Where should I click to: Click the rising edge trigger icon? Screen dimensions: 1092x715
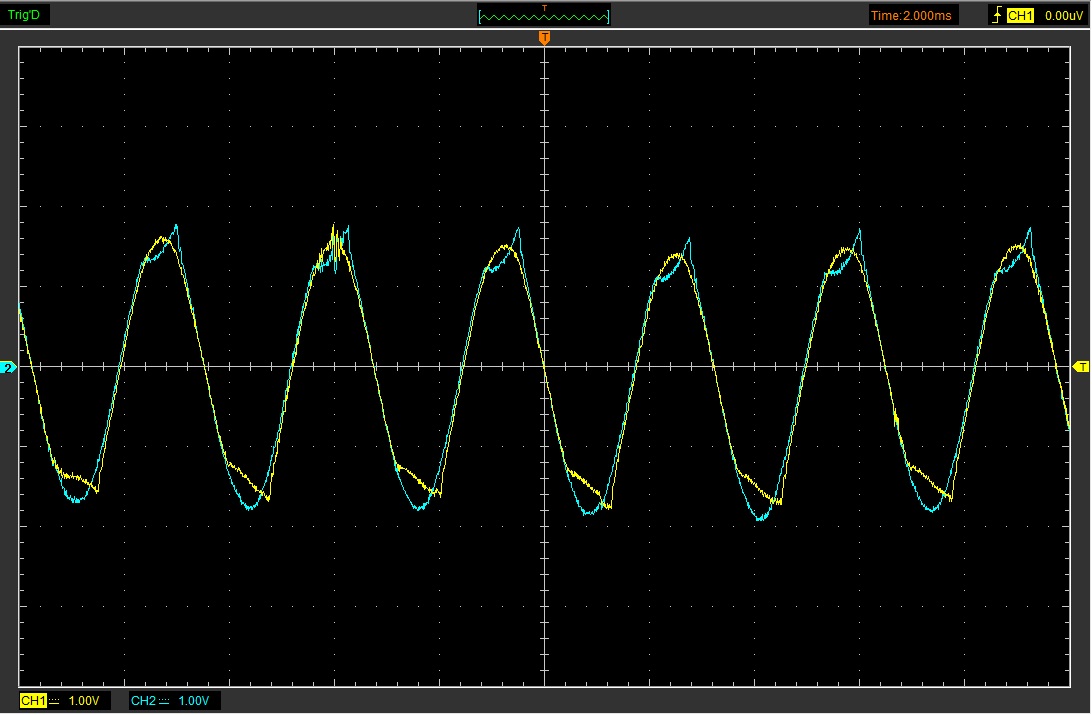pos(996,15)
